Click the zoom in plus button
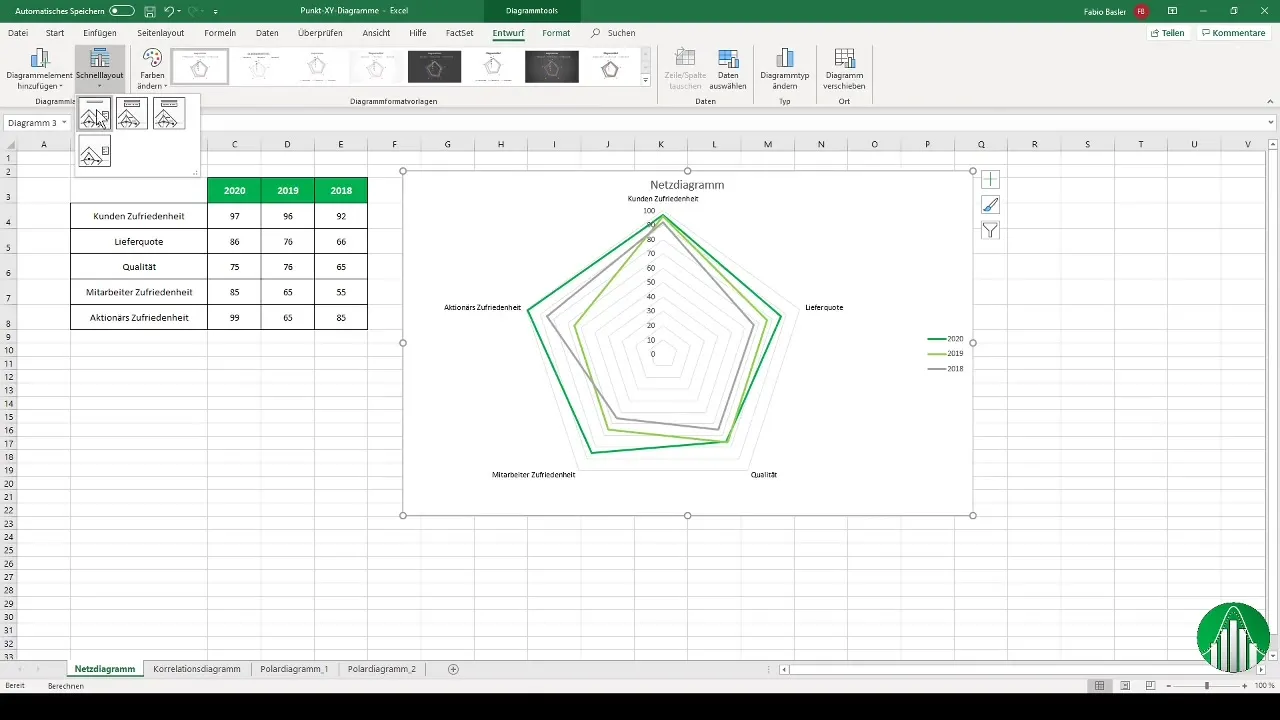The image size is (1280, 720). pos(1245,686)
